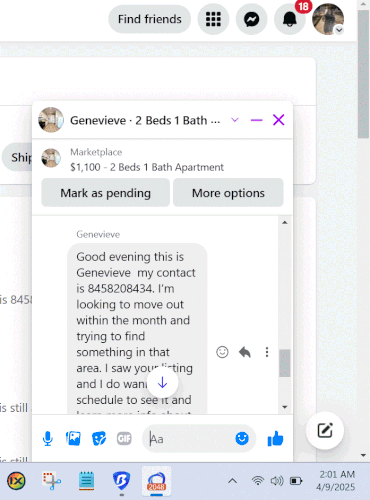Click Mark as pending button
370x500 pixels.
tap(105, 193)
